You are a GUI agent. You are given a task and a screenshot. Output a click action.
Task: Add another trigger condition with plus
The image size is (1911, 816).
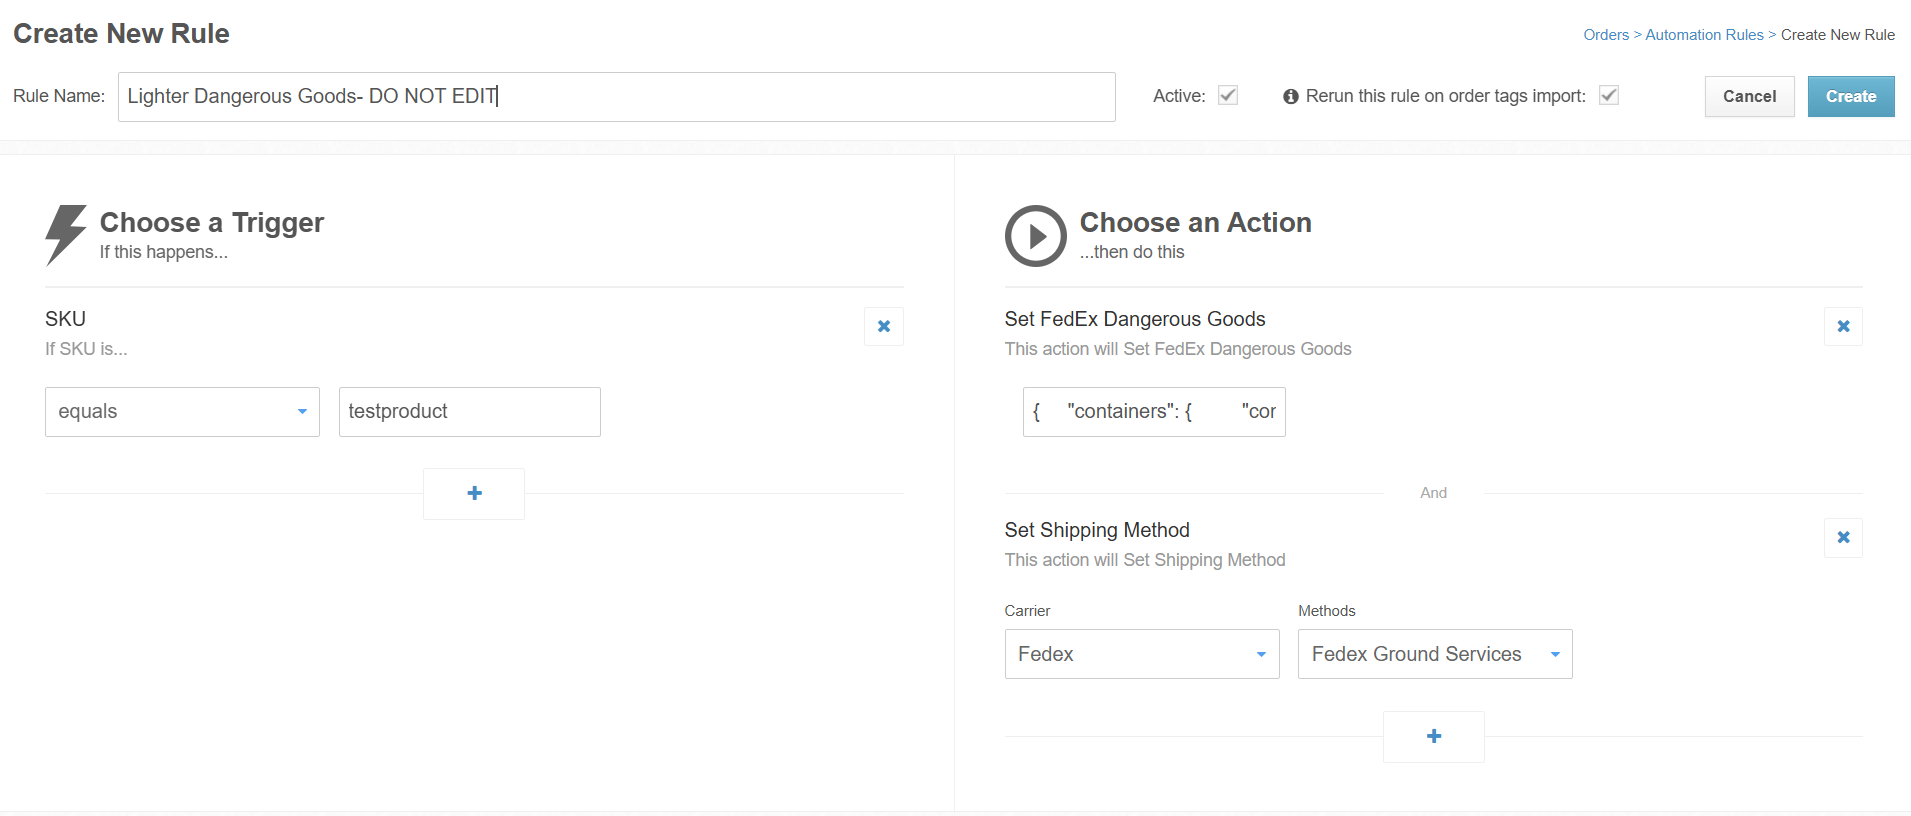click(474, 493)
